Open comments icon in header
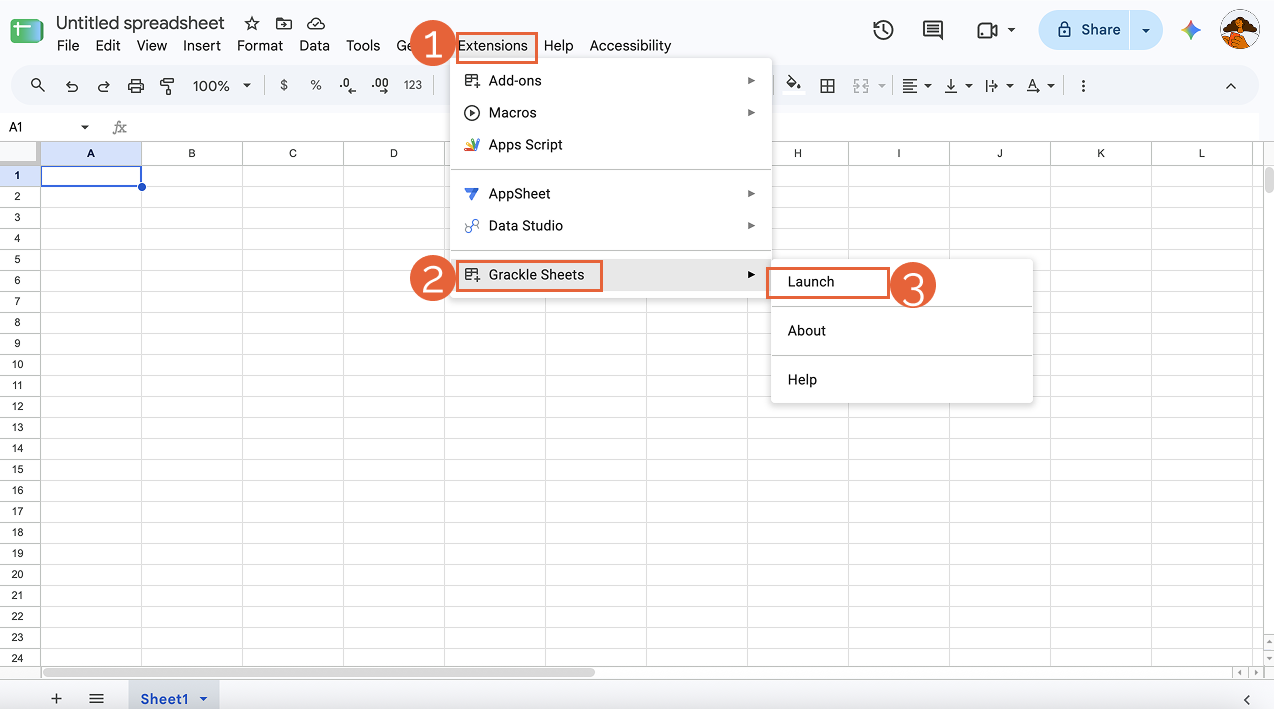 [933, 30]
